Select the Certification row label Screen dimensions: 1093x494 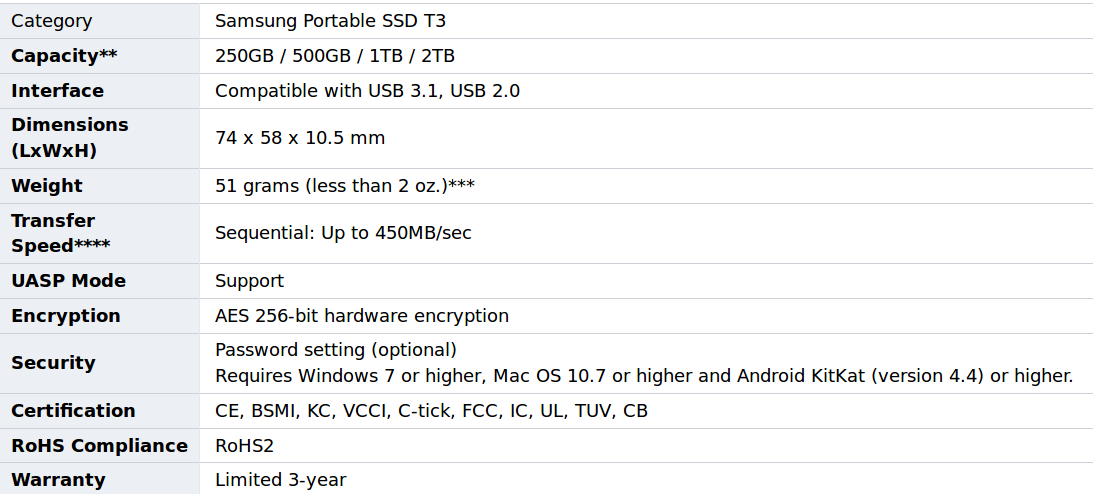tap(73, 411)
